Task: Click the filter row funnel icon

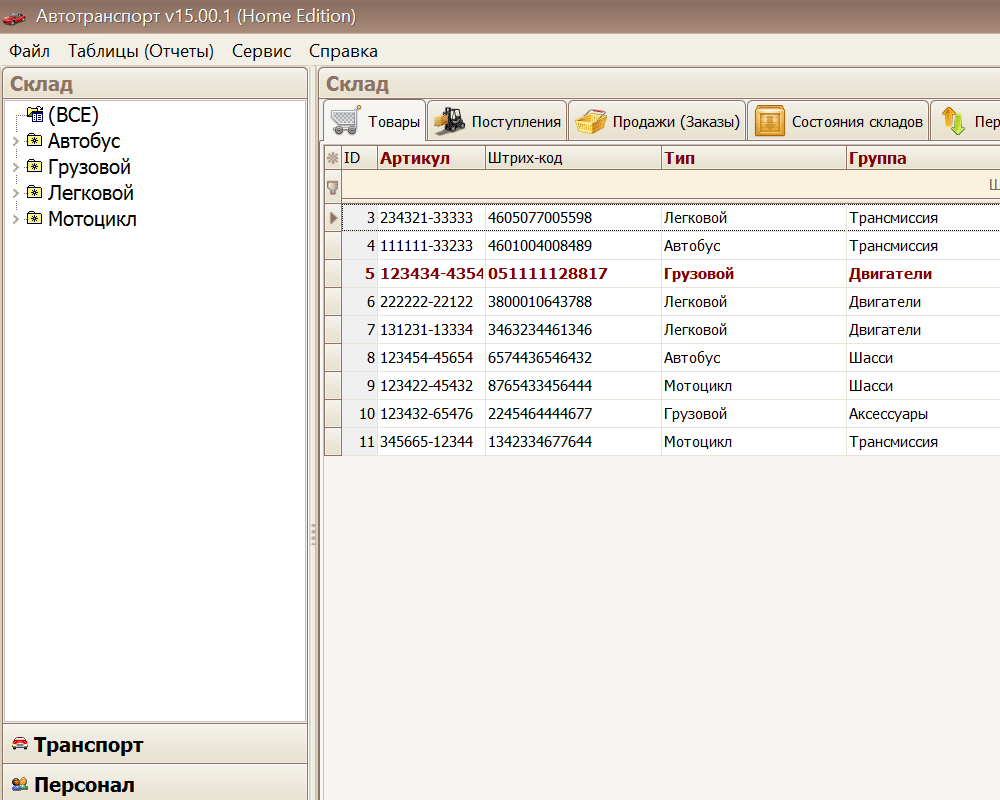Action: coord(333,188)
